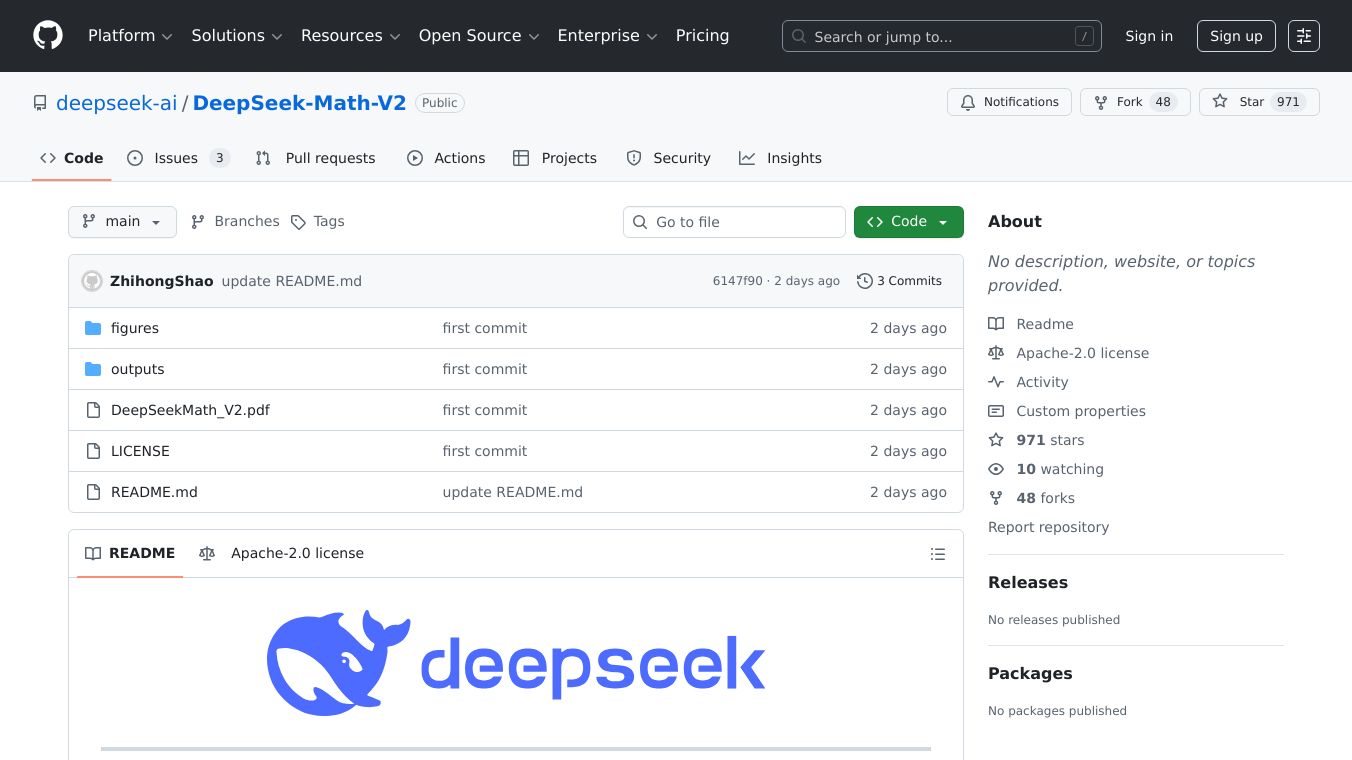Click the Sign up button

click(x=1236, y=36)
